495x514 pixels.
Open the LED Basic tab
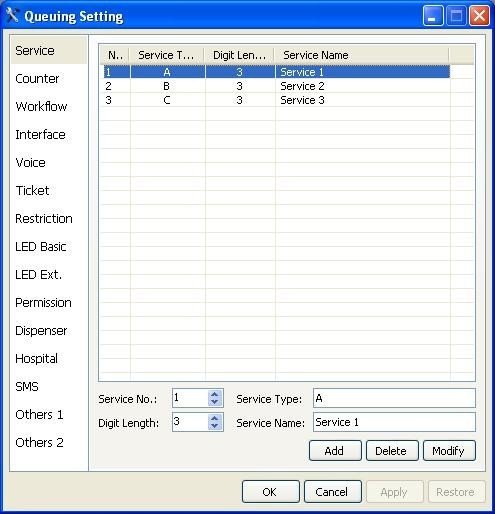(x=41, y=247)
